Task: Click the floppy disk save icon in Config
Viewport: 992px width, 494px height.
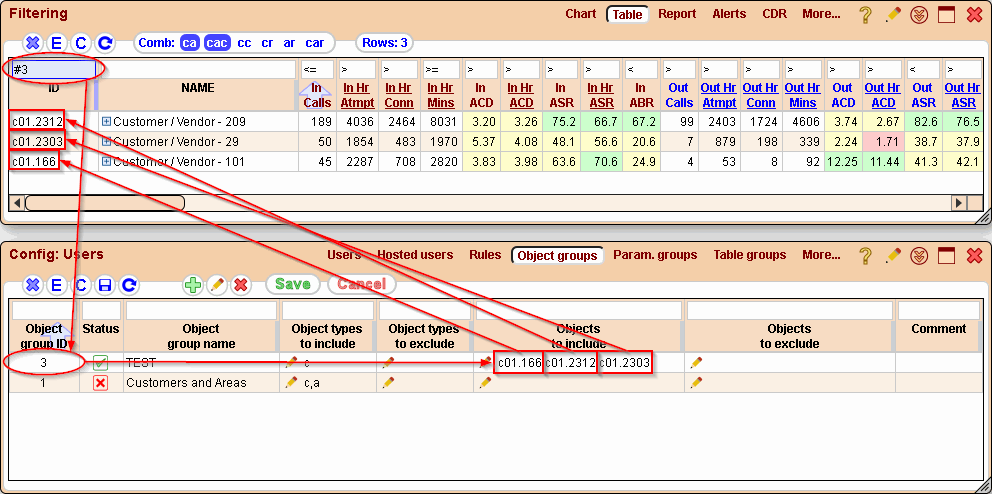Action: click(104, 285)
